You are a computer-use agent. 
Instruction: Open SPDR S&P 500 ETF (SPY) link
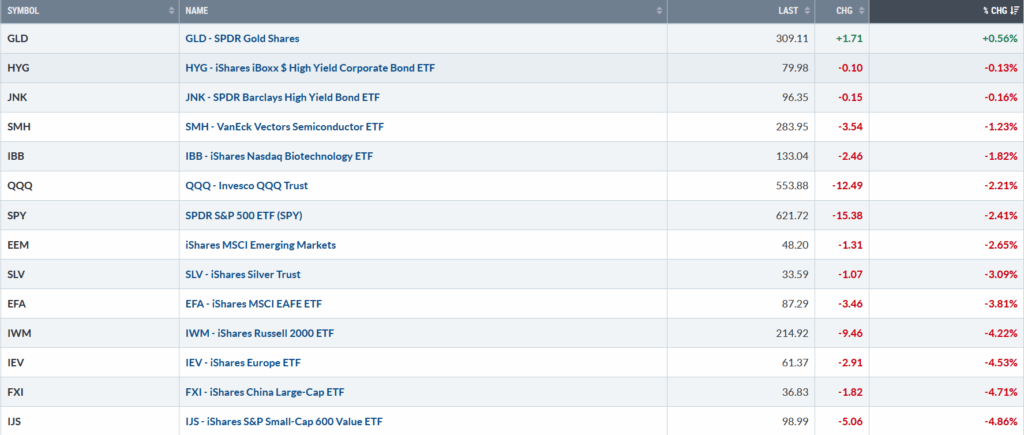tap(246, 215)
